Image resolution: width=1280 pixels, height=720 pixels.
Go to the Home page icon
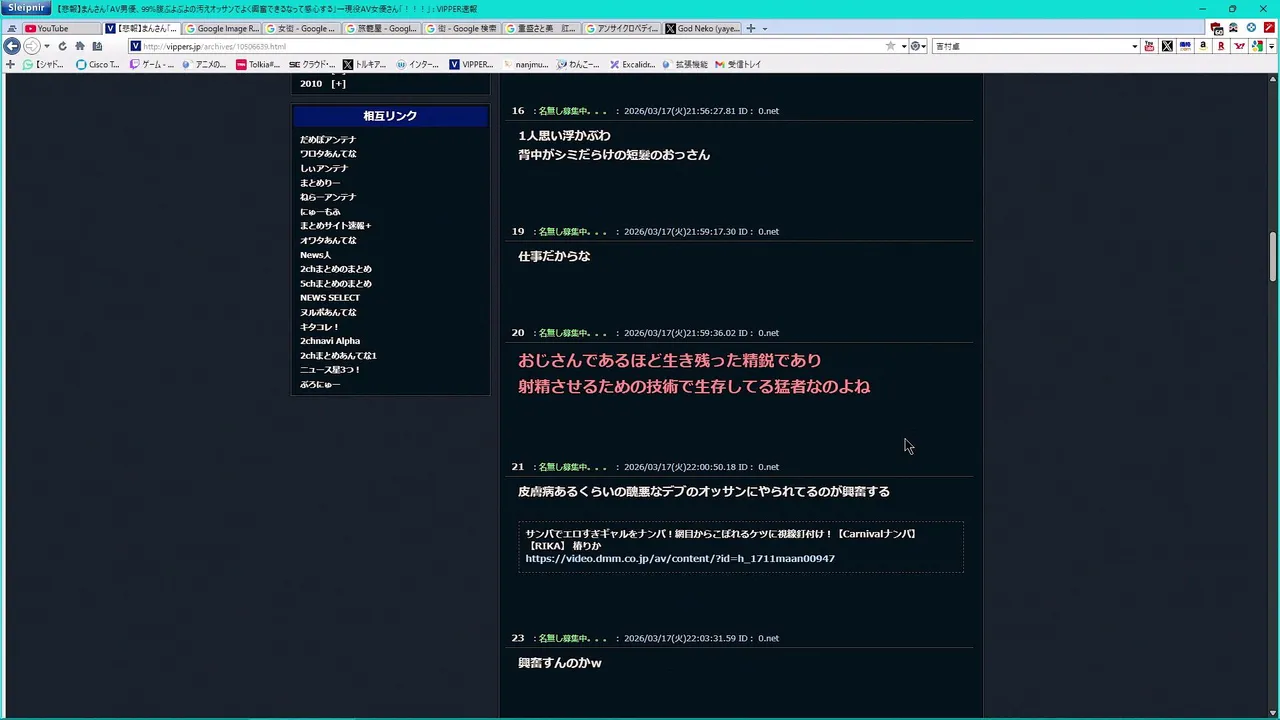click(80, 46)
